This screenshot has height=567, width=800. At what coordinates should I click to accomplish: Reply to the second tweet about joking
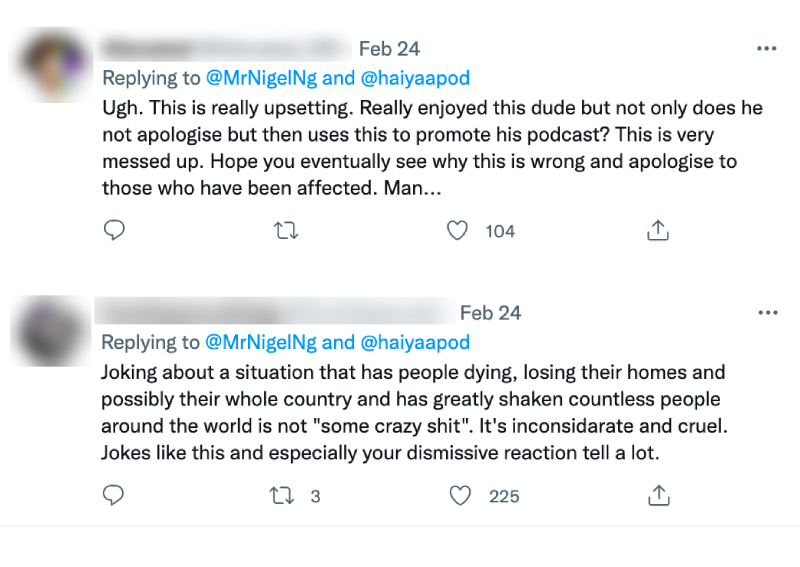coord(115,495)
